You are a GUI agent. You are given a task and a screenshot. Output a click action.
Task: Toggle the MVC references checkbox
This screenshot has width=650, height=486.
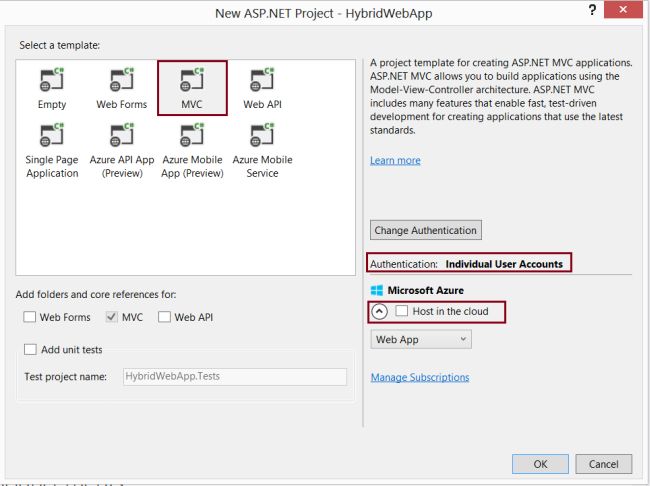point(112,317)
